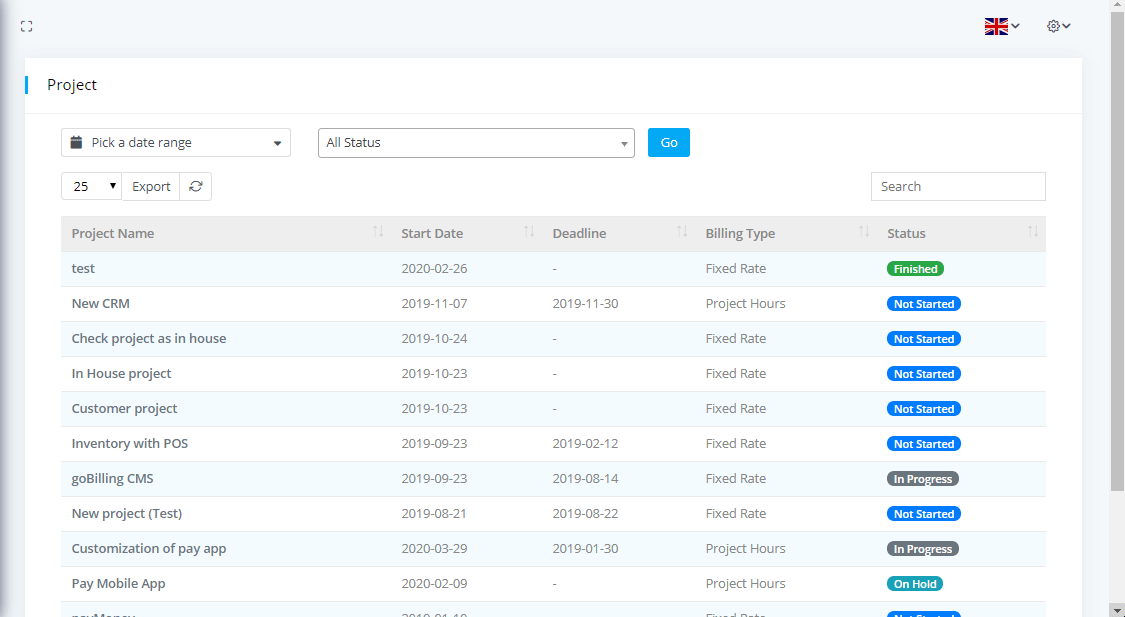The height and width of the screenshot is (617, 1125).
Task: Click the Export button
Action: (x=151, y=187)
